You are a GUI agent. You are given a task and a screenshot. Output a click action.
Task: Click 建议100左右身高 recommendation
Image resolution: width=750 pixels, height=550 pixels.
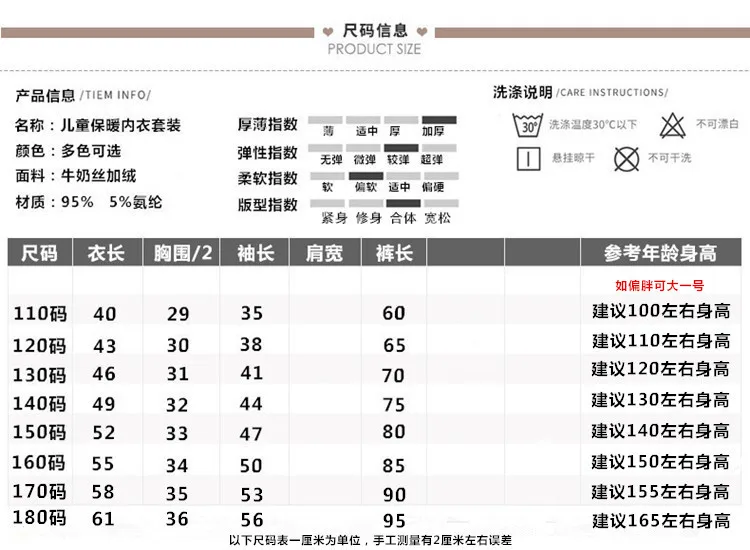(x=661, y=311)
